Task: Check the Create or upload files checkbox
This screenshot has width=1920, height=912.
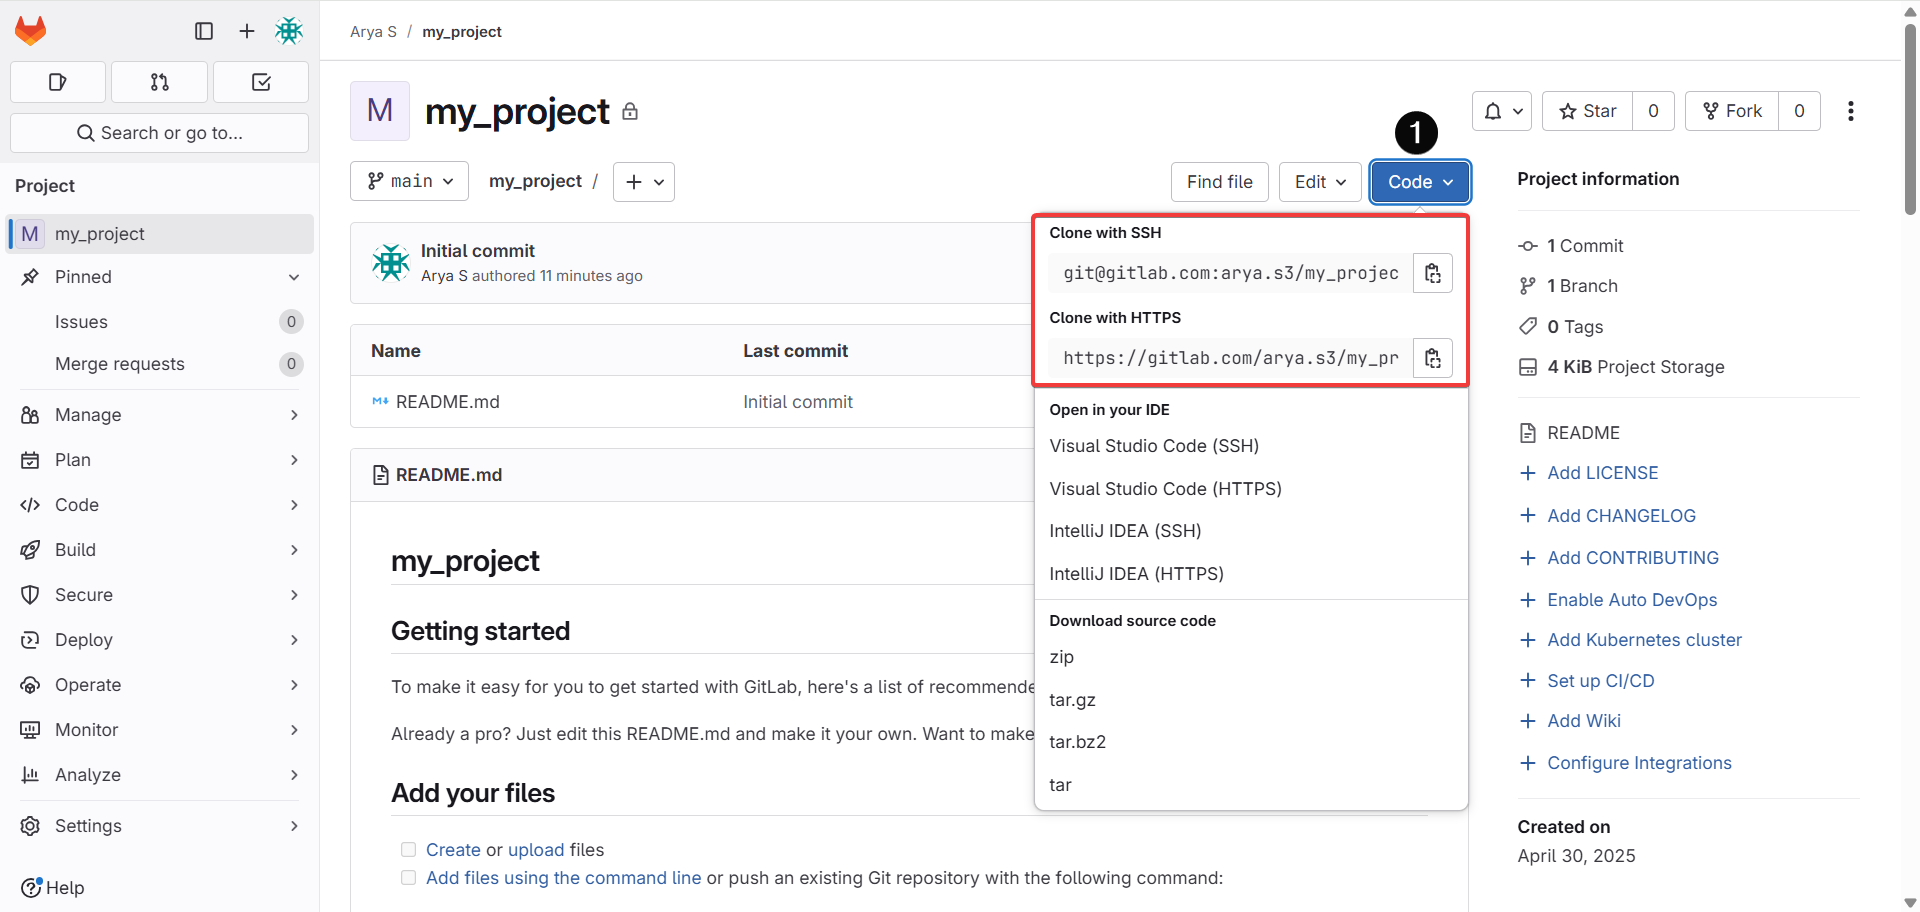Action: click(408, 849)
